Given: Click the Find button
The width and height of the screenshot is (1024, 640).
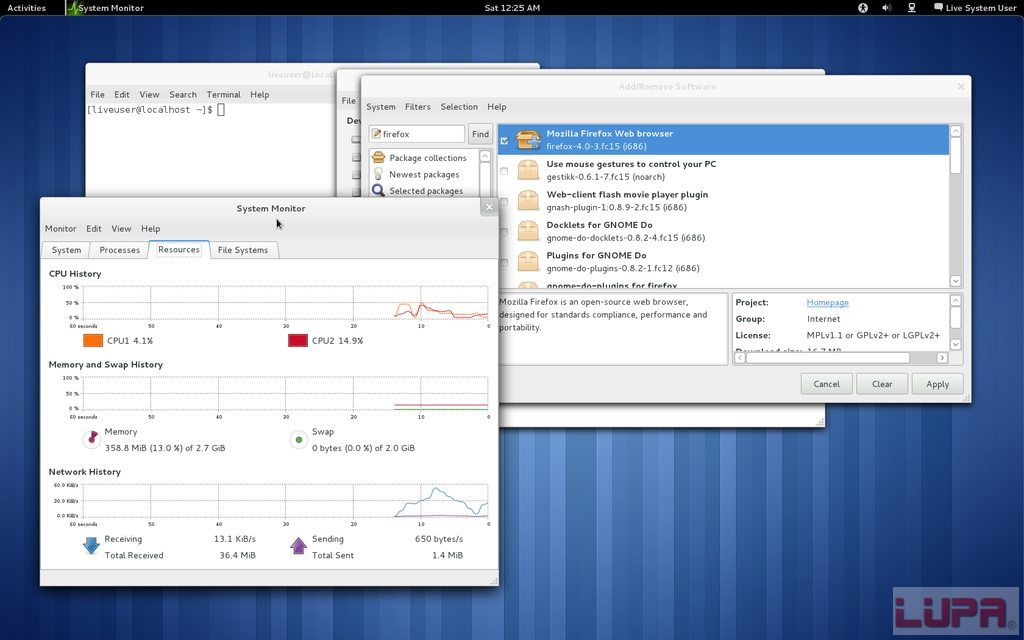Looking at the screenshot, I should pyautogui.click(x=481, y=134).
